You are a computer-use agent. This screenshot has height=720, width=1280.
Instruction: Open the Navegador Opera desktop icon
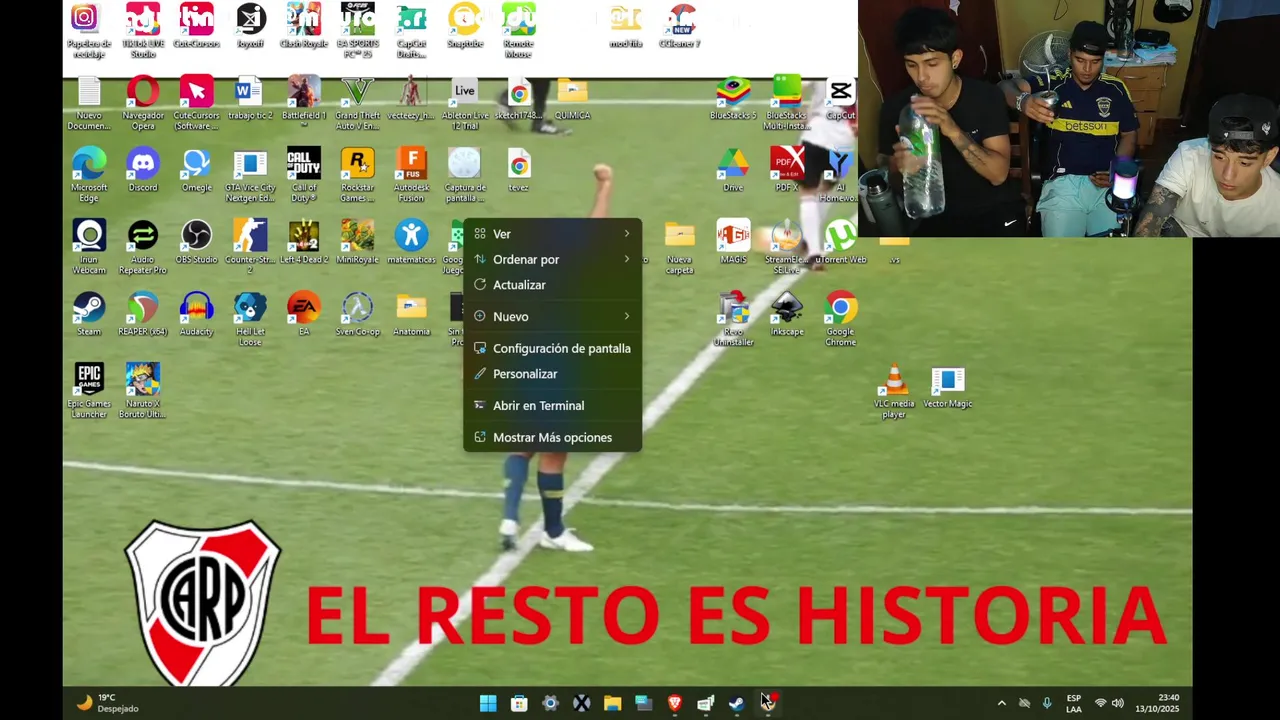[143, 102]
